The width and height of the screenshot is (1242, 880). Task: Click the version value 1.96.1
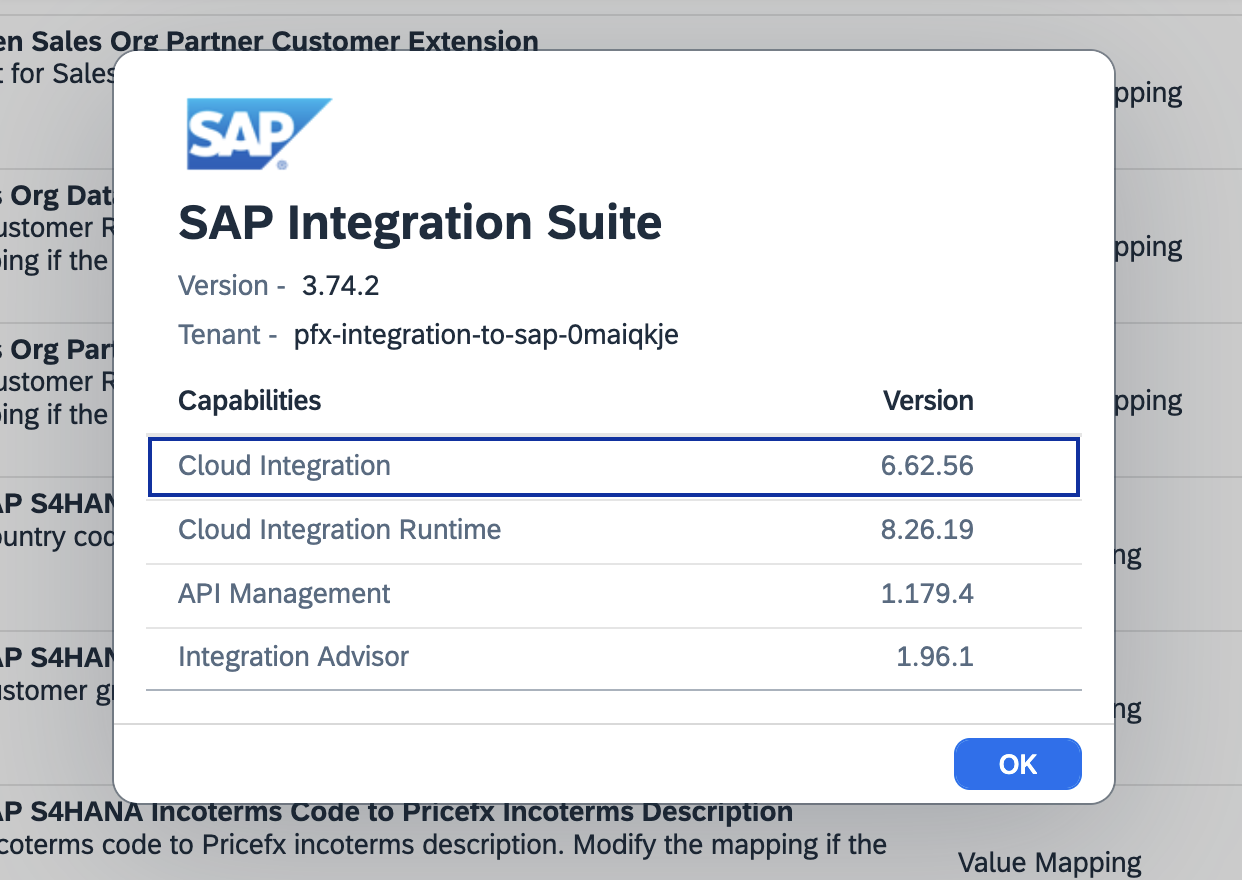(934, 657)
